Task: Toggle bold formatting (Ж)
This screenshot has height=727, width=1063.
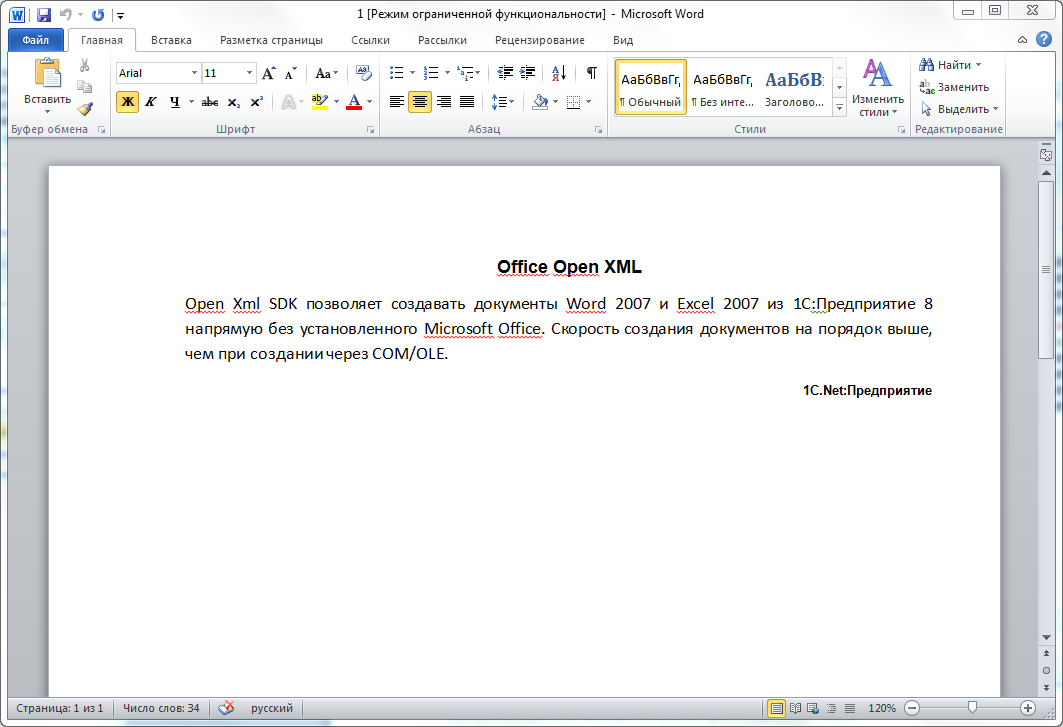Action: 127,102
